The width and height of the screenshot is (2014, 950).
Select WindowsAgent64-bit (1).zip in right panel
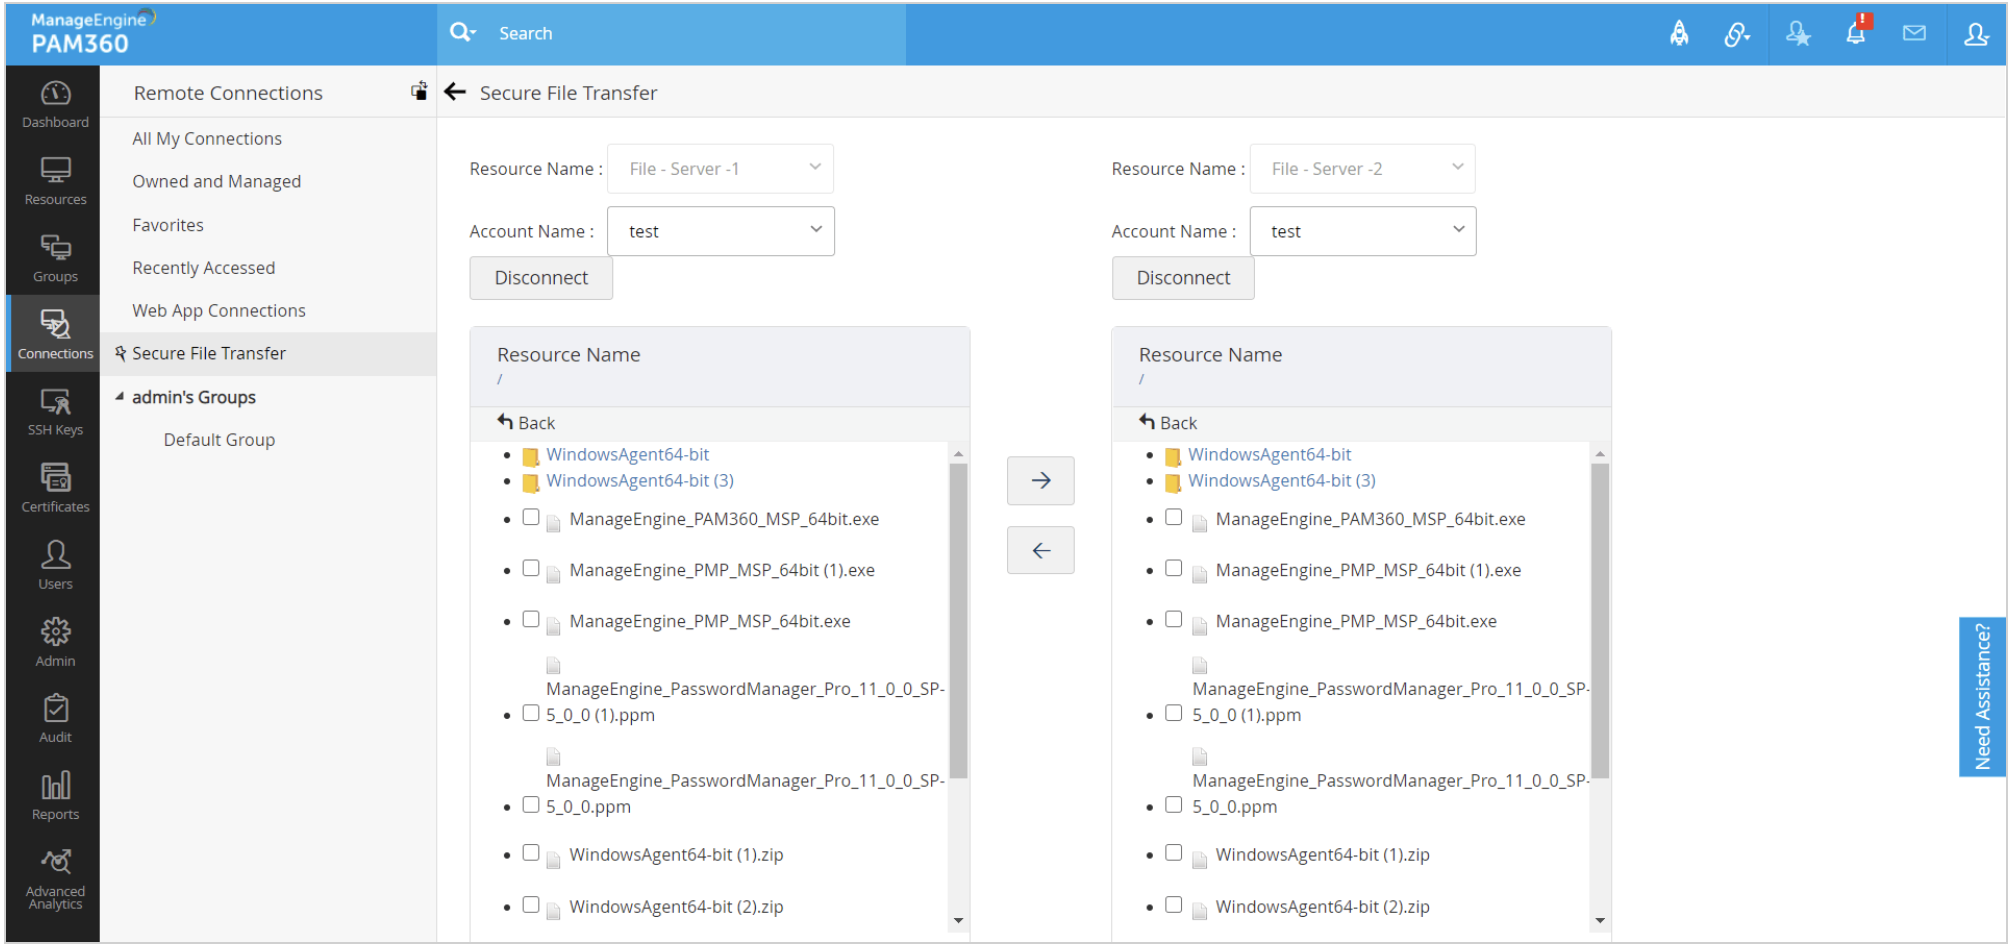[x=1174, y=853]
